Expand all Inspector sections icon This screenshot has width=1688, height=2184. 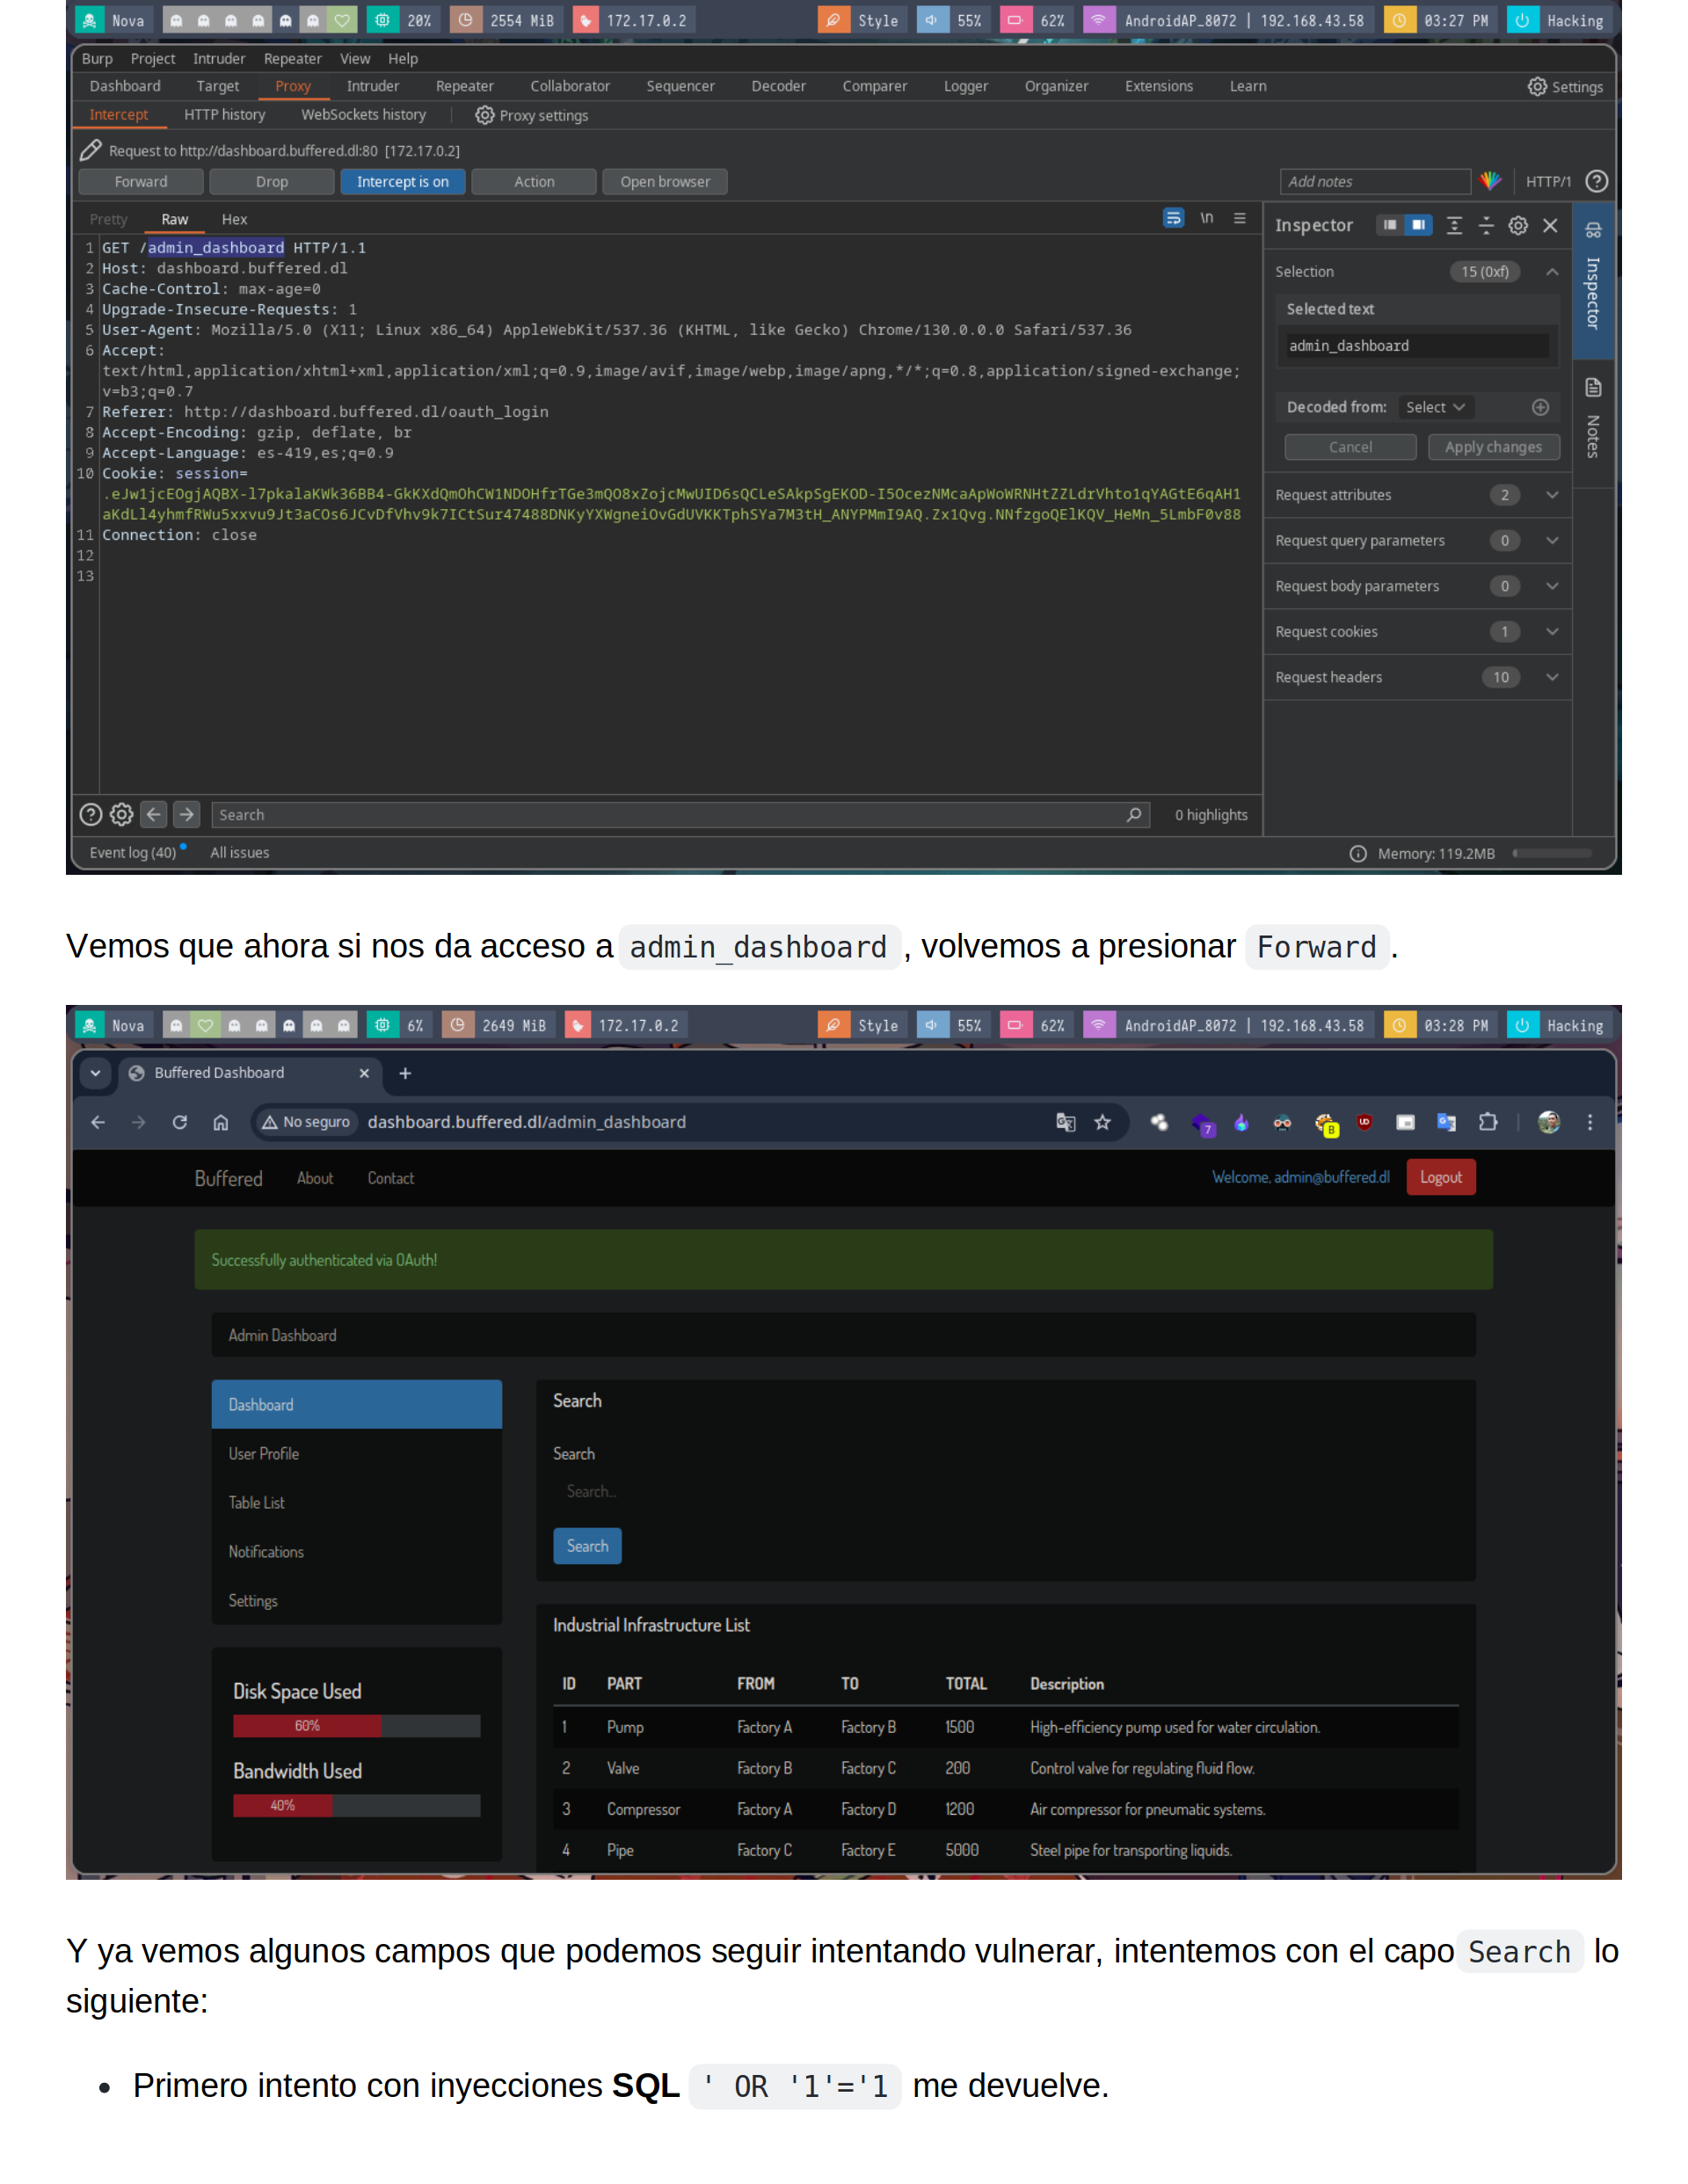click(1454, 225)
